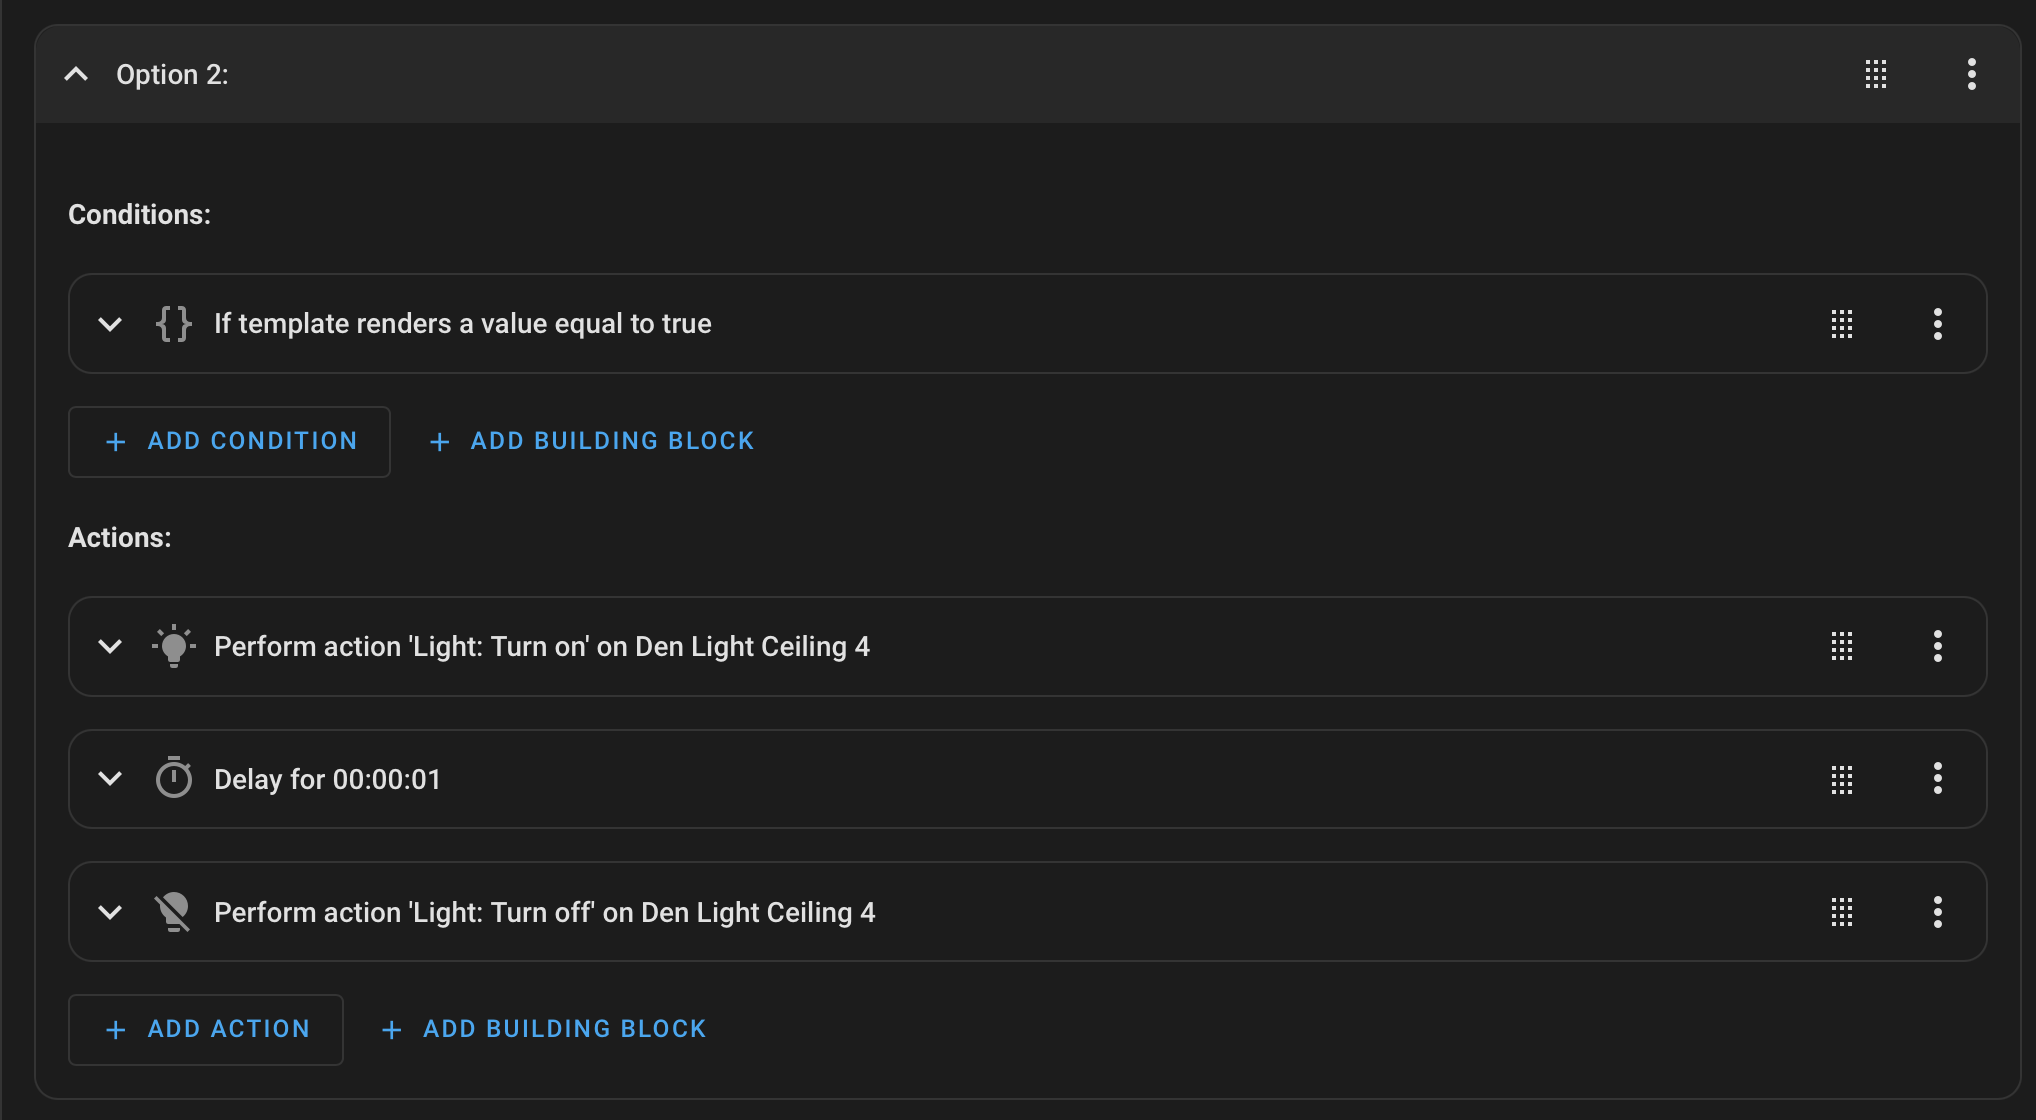The width and height of the screenshot is (2036, 1120).
Task: Open Delay action three-dot menu
Action: 1937,779
